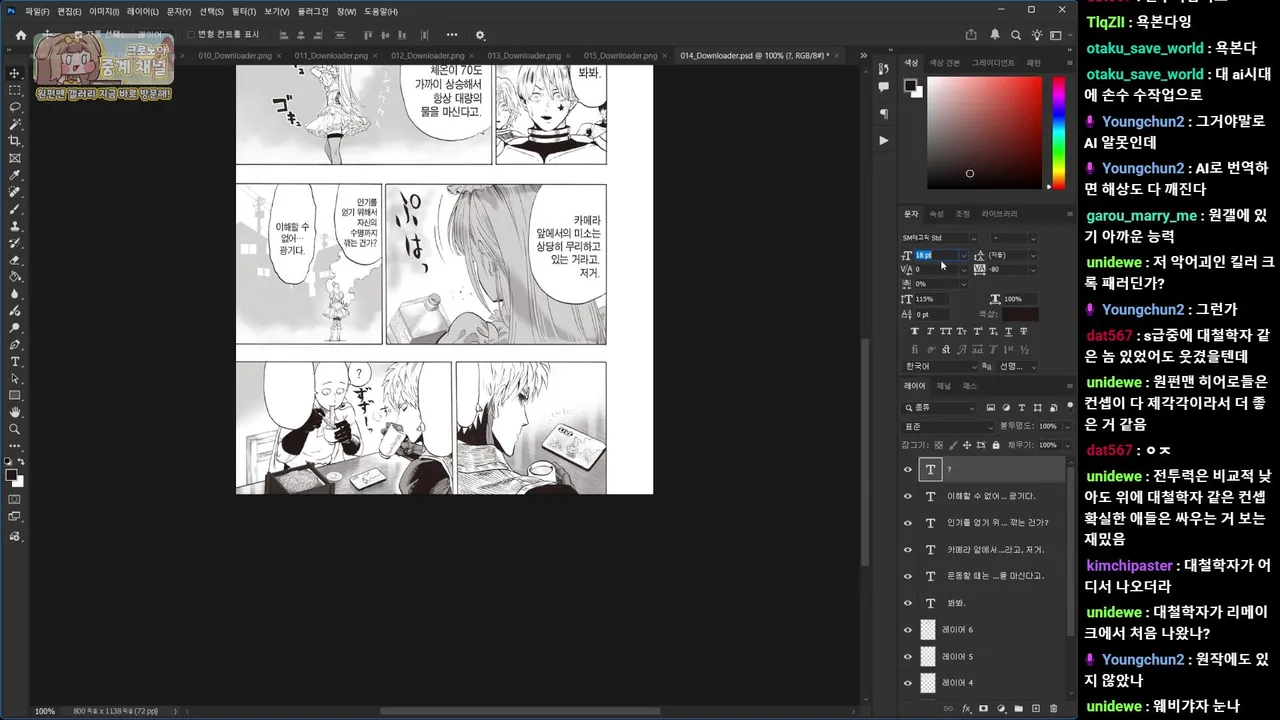Hide the '봐봐.' text layer
1280x720 pixels.
pos(908,603)
